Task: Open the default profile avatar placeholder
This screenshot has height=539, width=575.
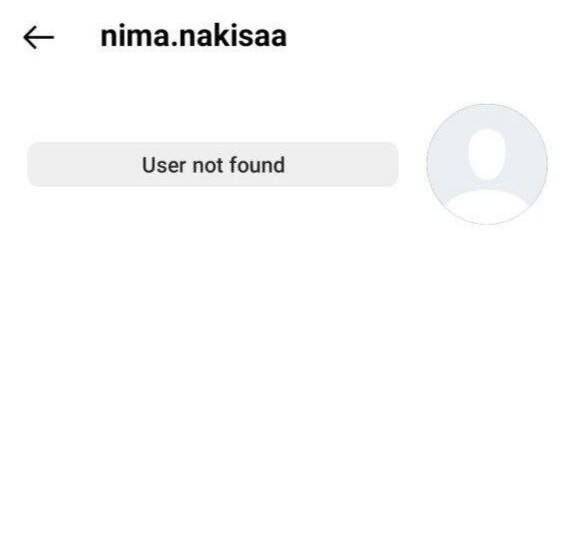Action: [x=487, y=164]
